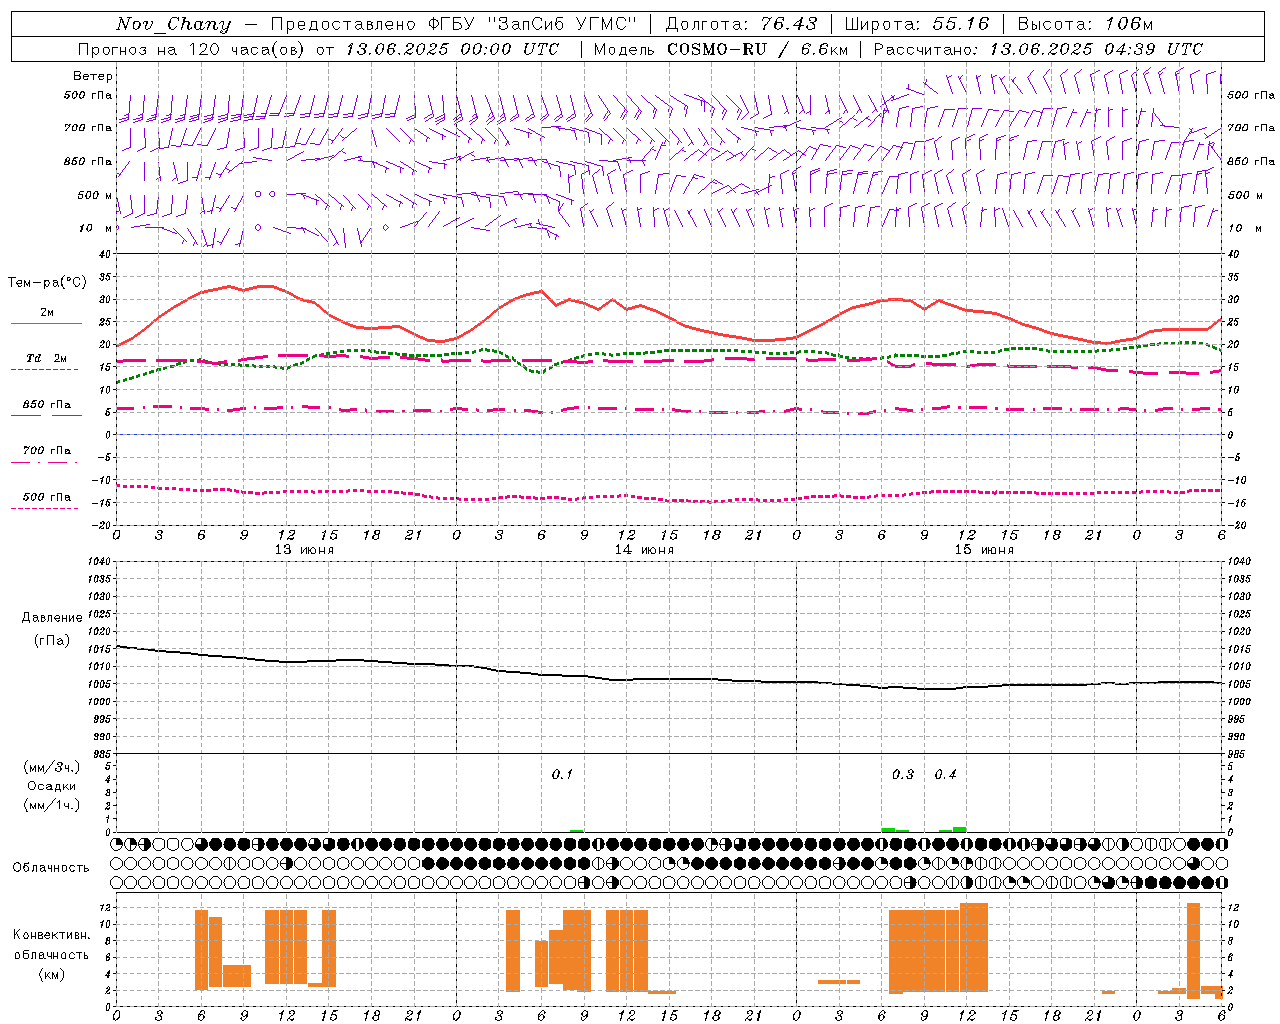The width and height of the screenshot is (1280, 1024).
Task: Click the (км) unit of convective cloud panel
Action: (x=51, y=974)
